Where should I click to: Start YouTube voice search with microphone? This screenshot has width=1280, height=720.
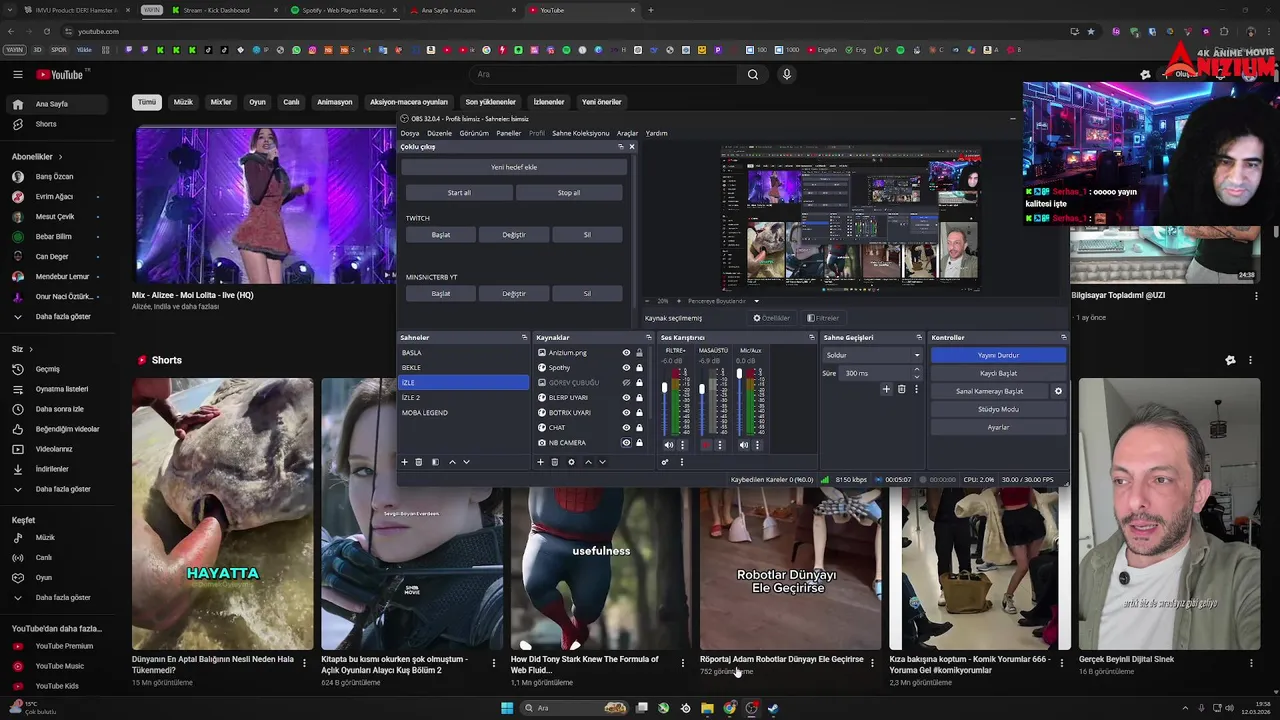pos(787,74)
